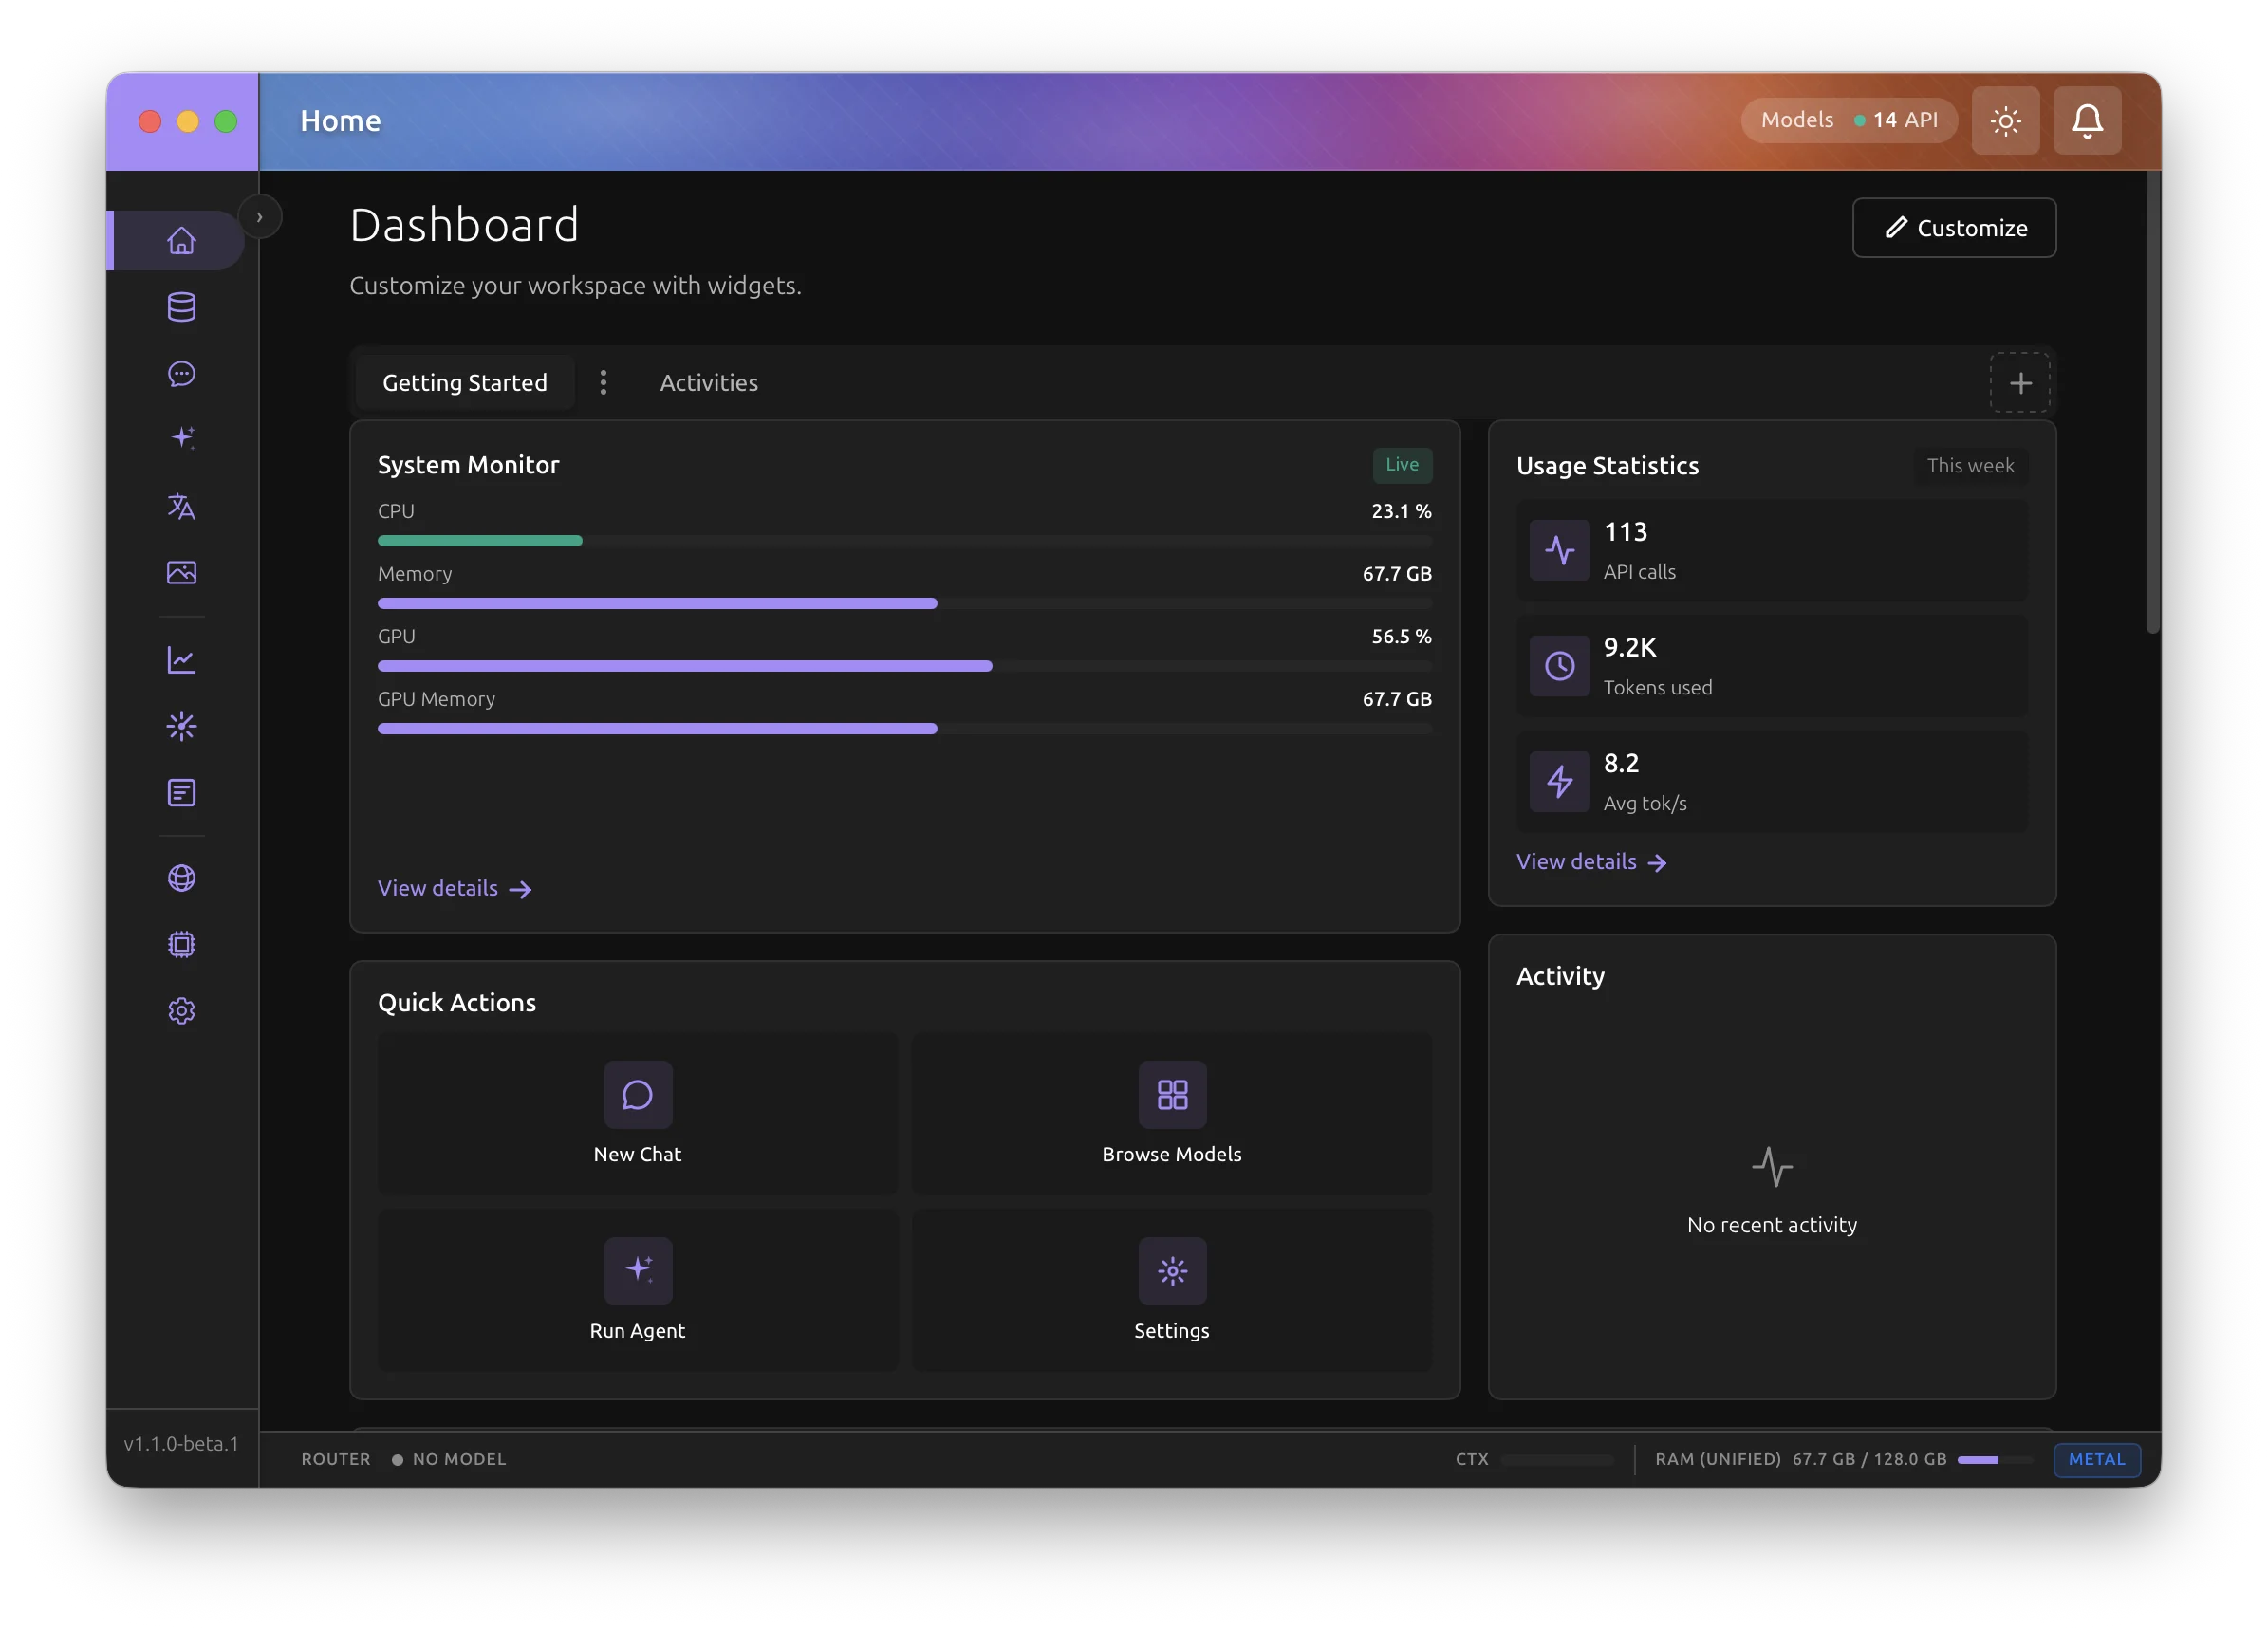Switch to the Activities tab
This screenshot has width=2268, height=1628.
[708, 382]
